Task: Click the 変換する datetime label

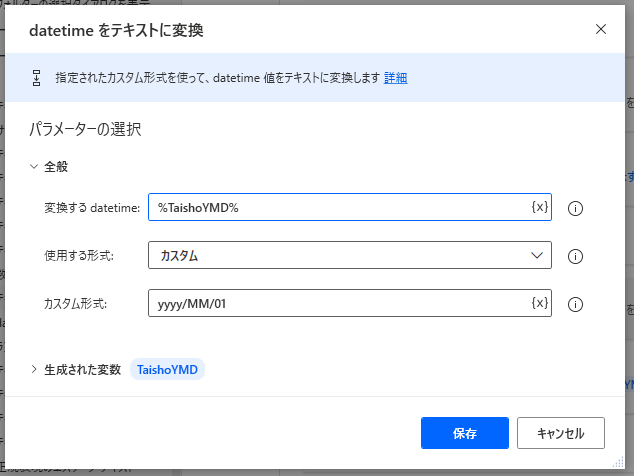Action: (x=92, y=208)
